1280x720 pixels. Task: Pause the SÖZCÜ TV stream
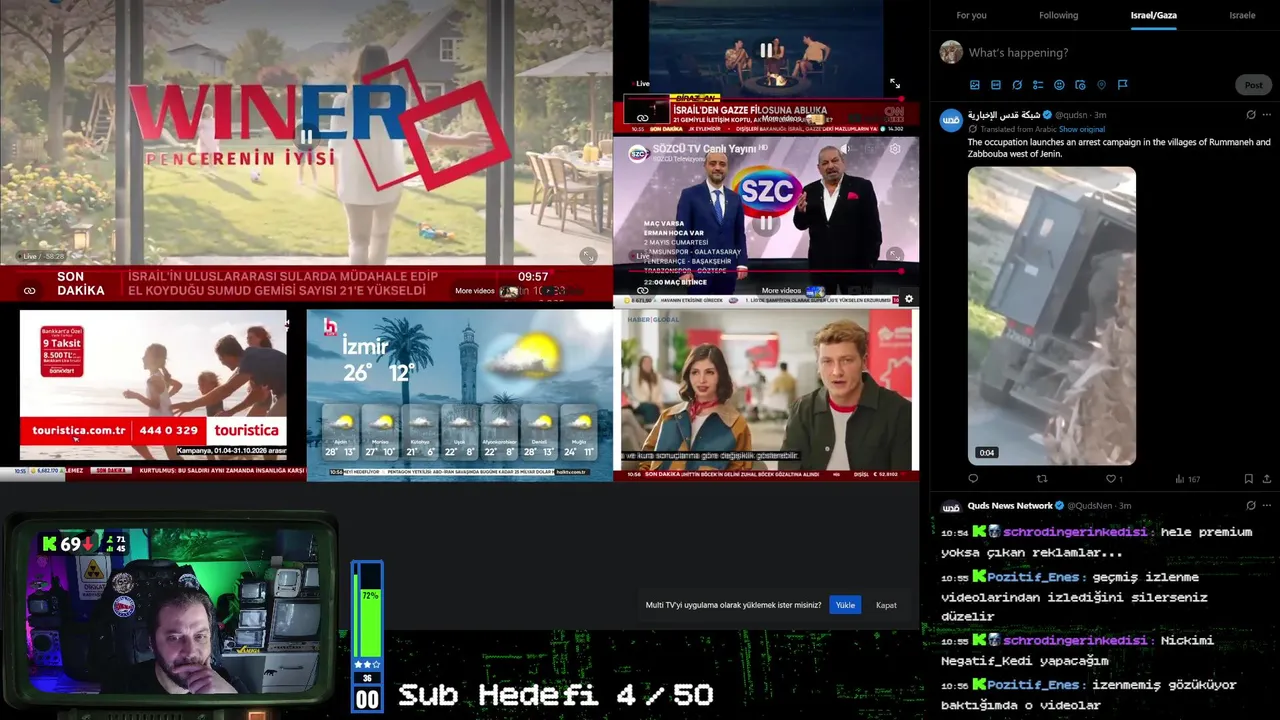click(766, 223)
